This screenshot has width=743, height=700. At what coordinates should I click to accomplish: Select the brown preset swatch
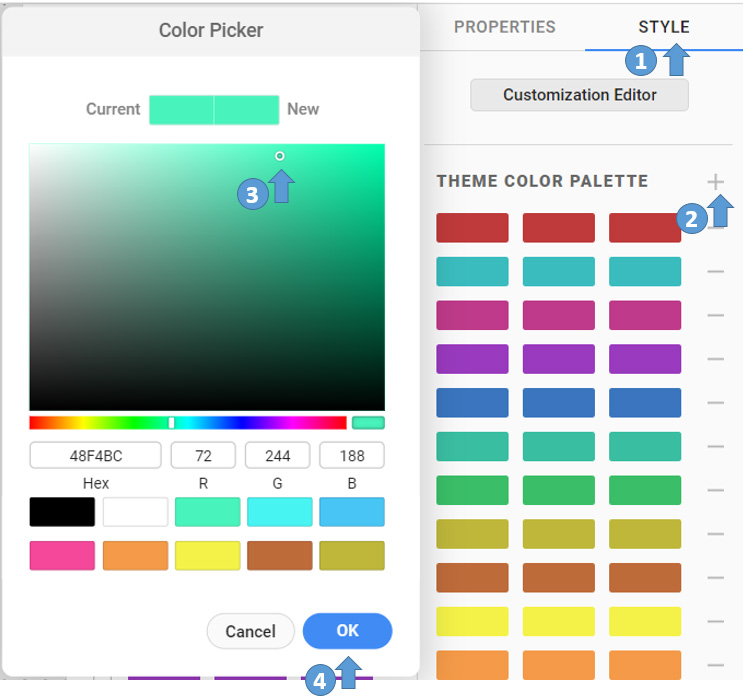(x=280, y=555)
